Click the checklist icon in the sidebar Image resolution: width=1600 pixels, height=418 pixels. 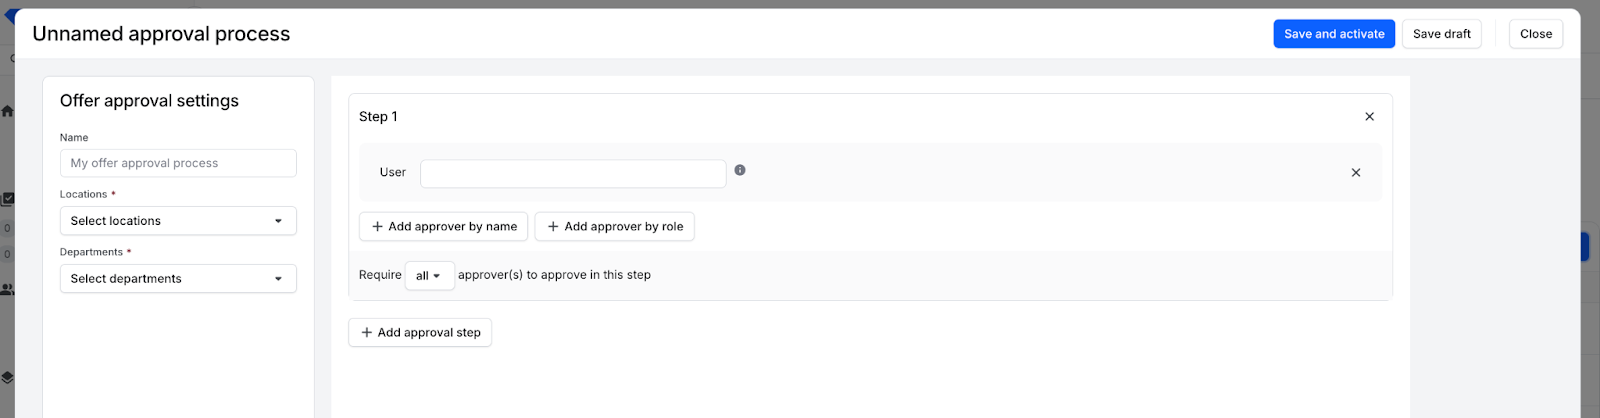(x=7, y=199)
